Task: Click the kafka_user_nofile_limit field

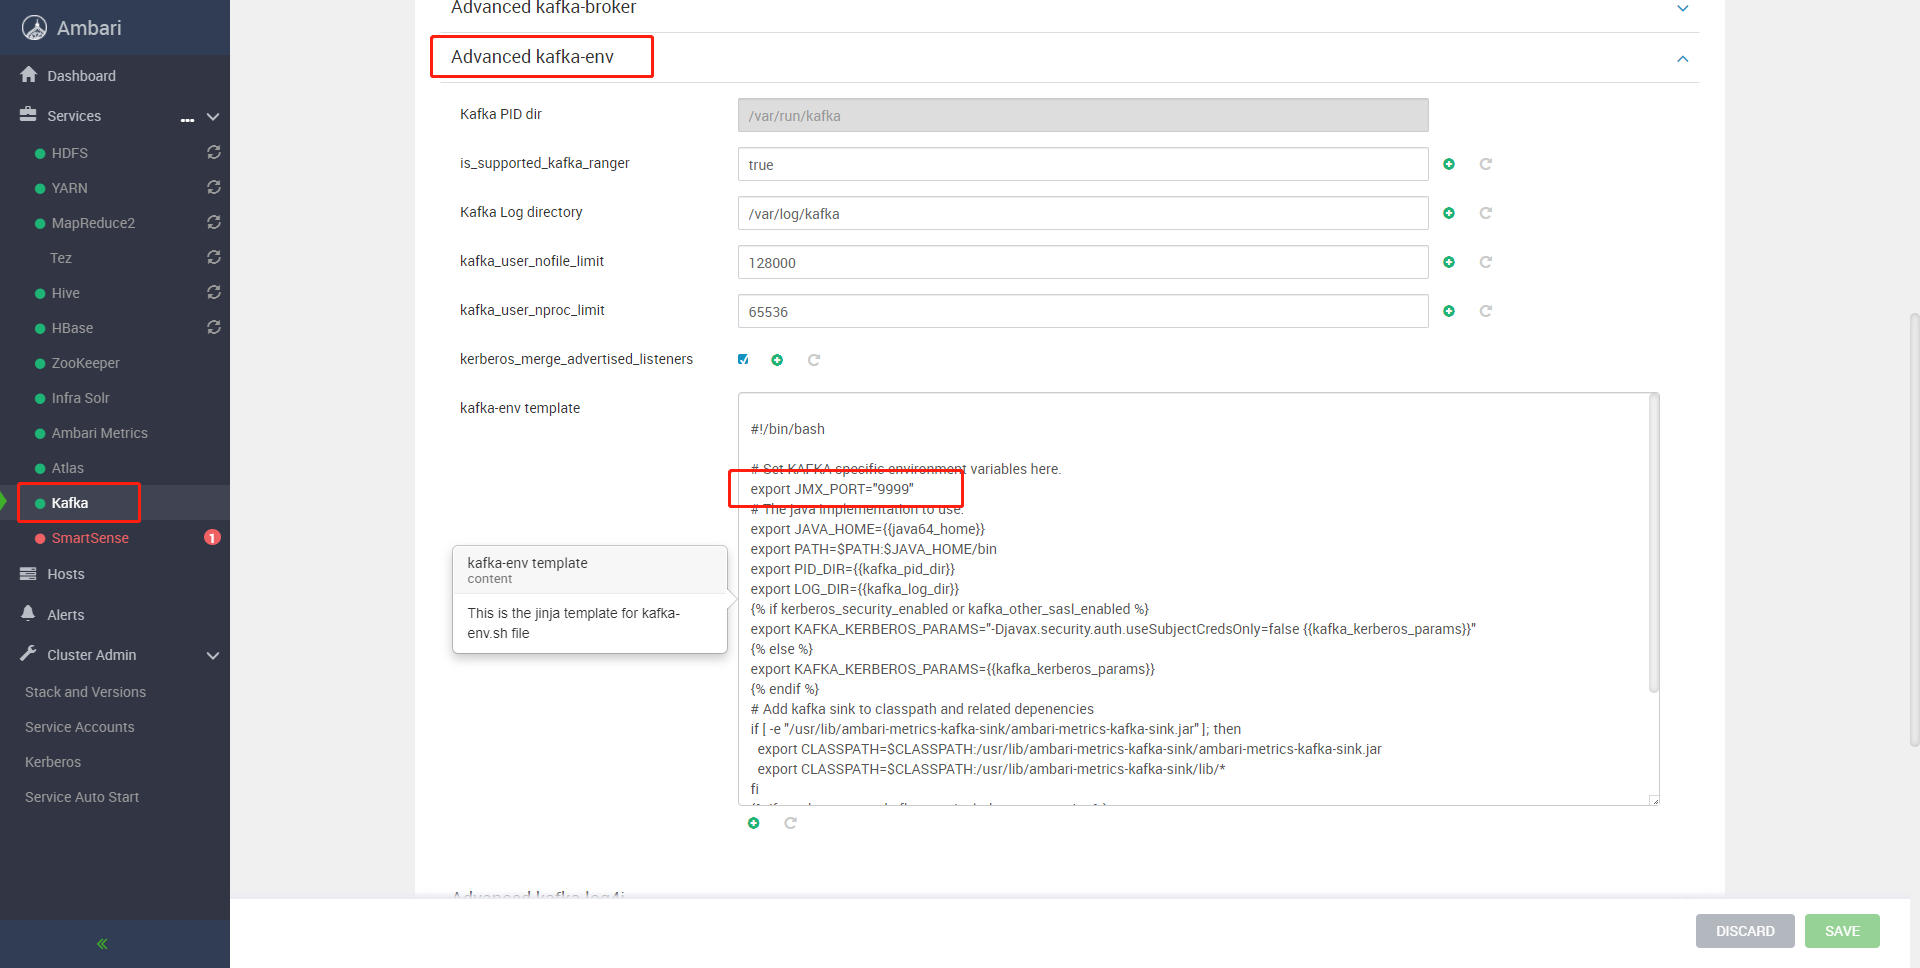Action: 1083,262
